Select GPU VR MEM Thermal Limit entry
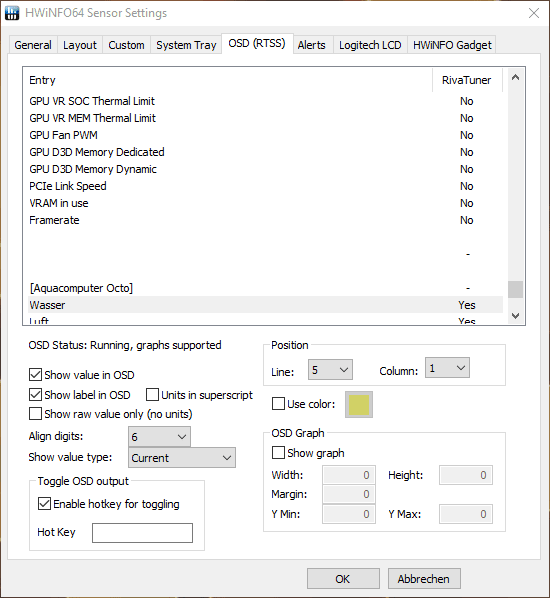Viewport: 550px width, 598px height. click(x=265, y=118)
